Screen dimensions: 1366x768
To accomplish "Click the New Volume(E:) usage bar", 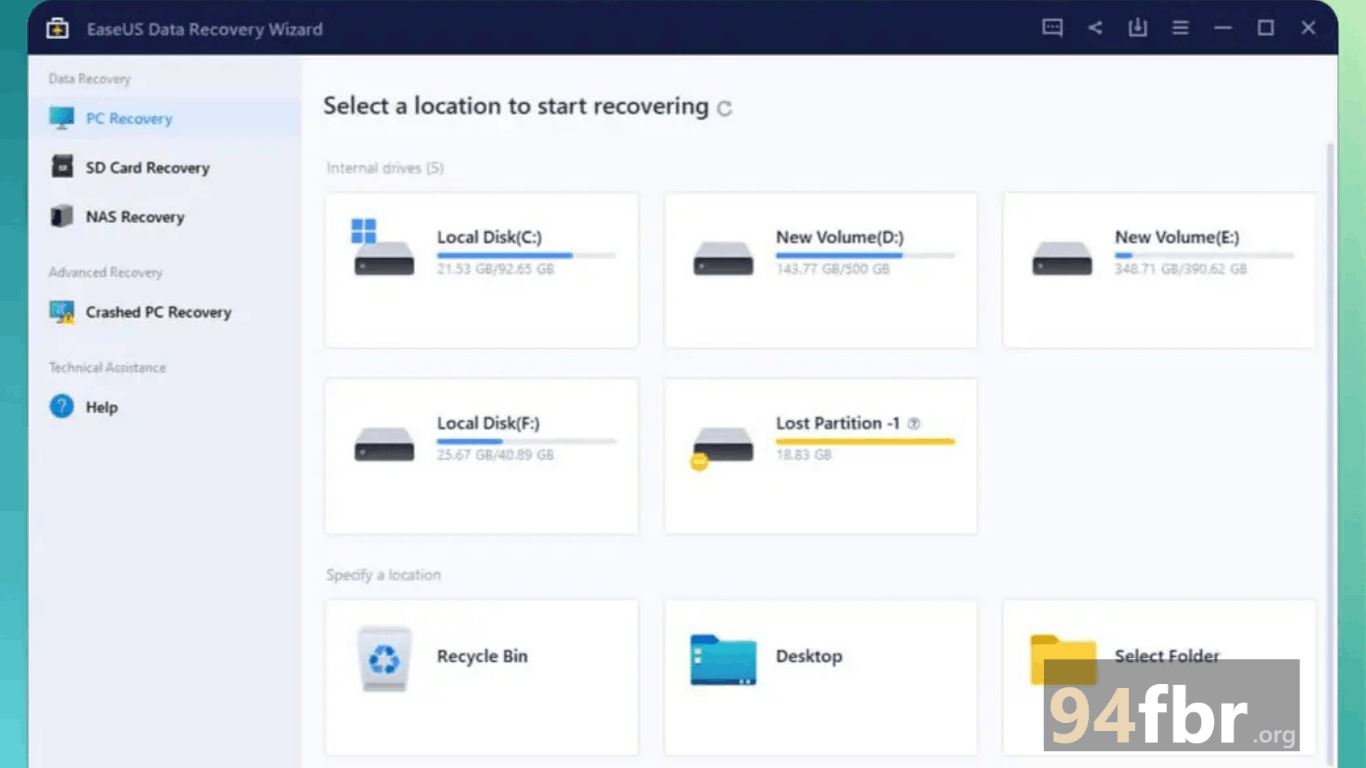I will (1205, 256).
